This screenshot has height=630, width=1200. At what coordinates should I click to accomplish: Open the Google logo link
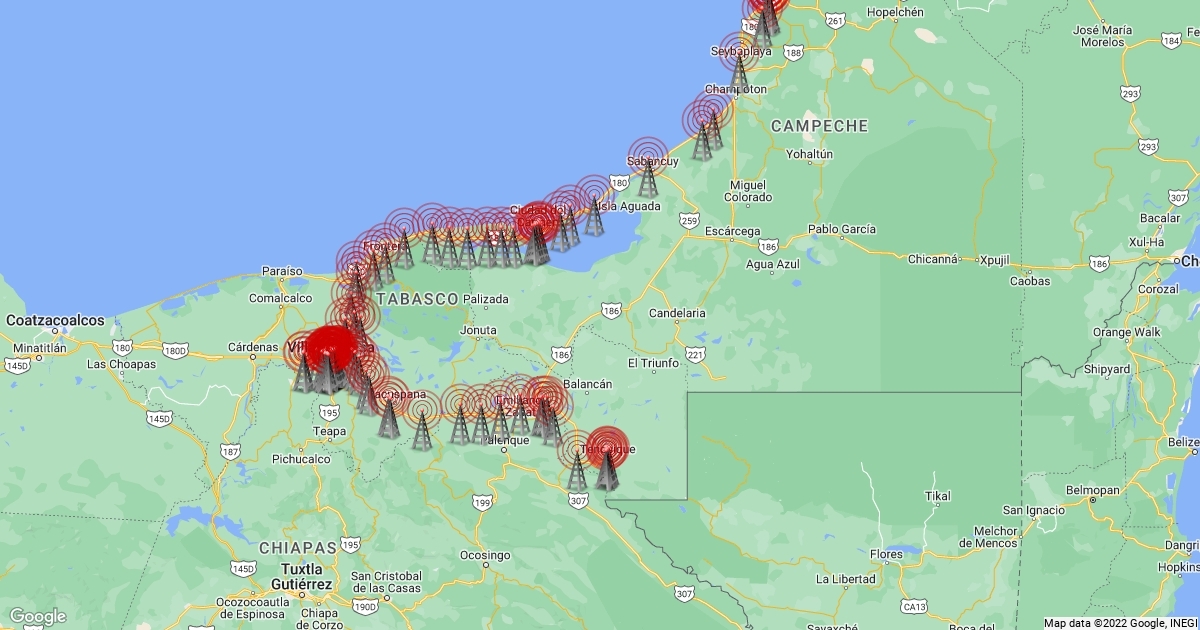tap(37, 616)
